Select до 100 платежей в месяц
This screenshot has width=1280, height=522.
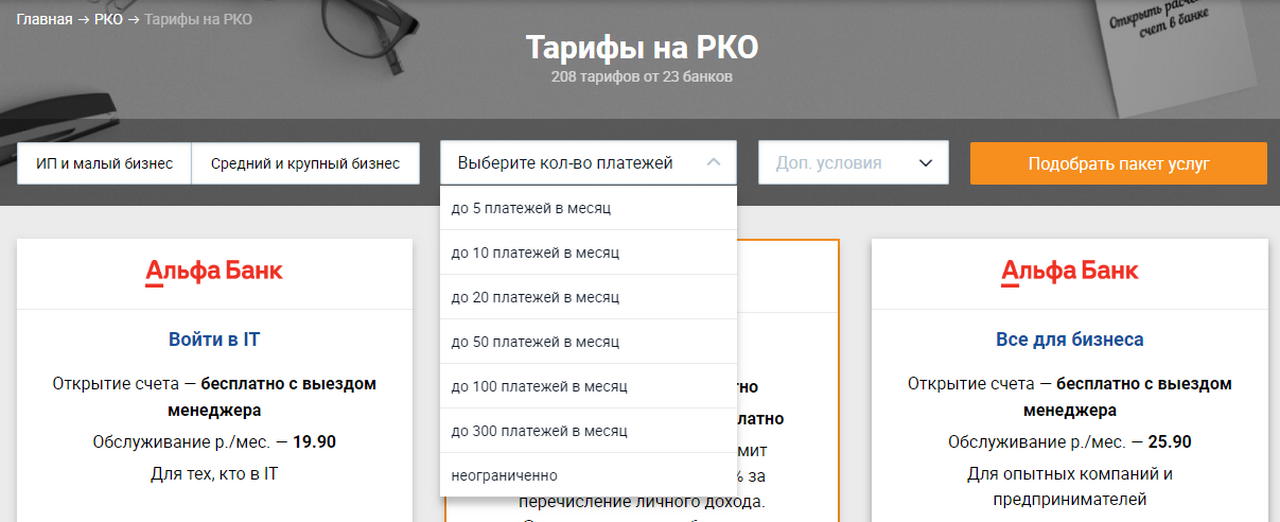[x=539, y=386]
